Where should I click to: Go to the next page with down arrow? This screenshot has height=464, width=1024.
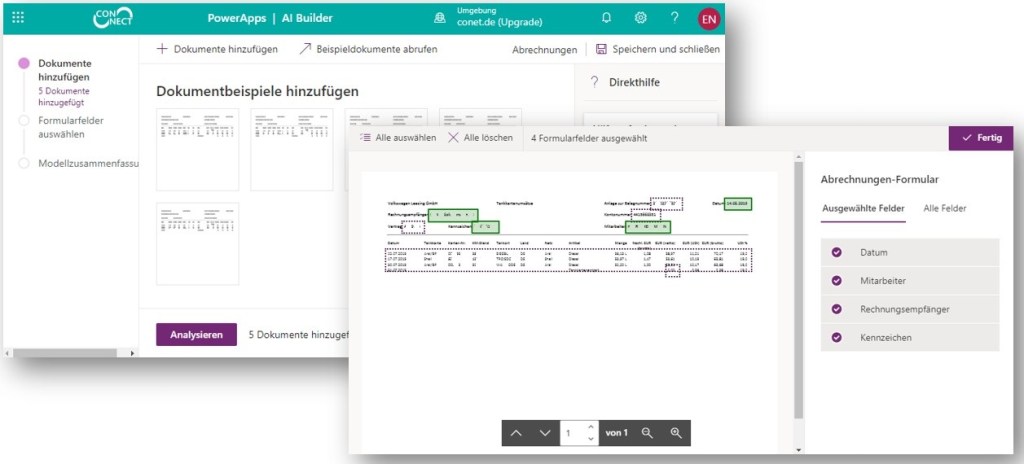pos(545,433)
